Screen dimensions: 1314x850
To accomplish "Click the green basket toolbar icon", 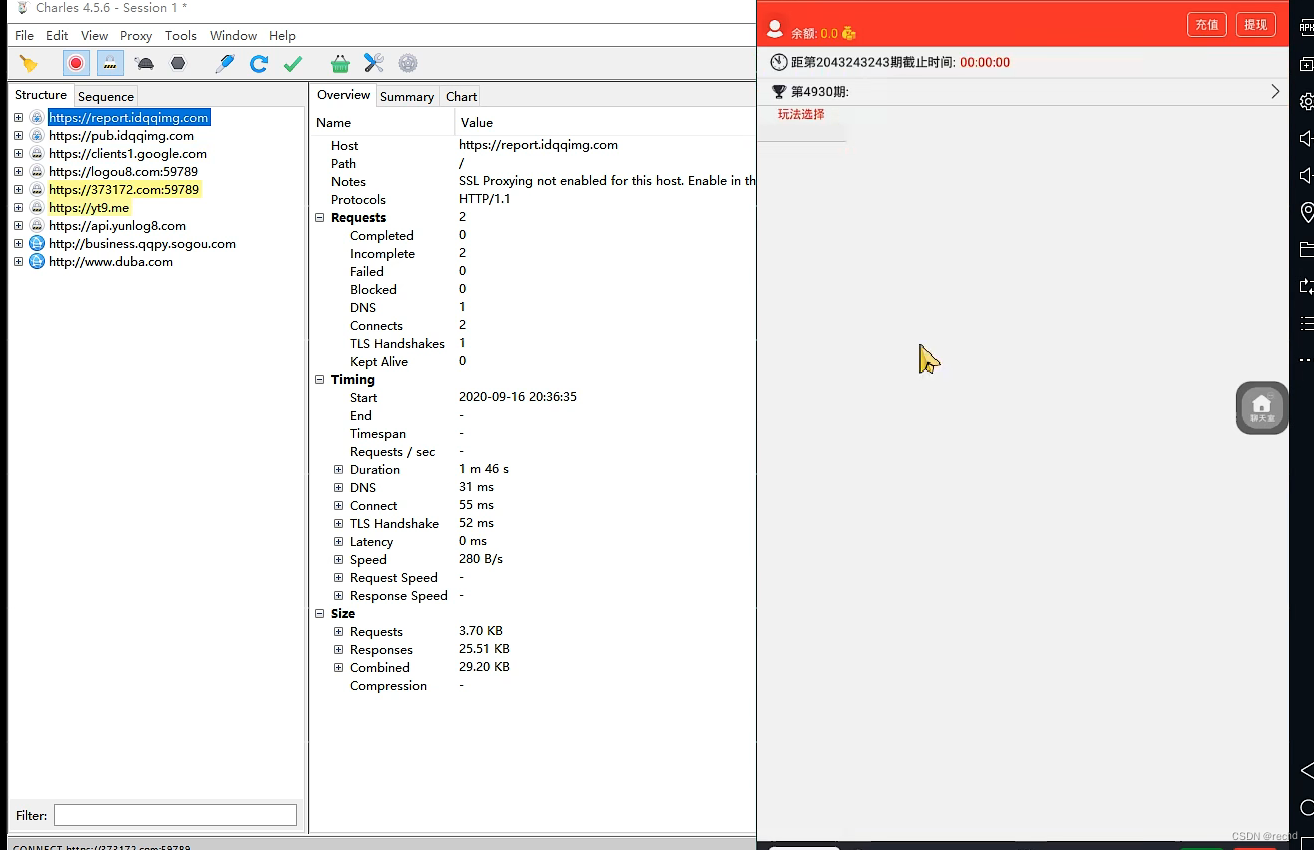I will (340, 63).
